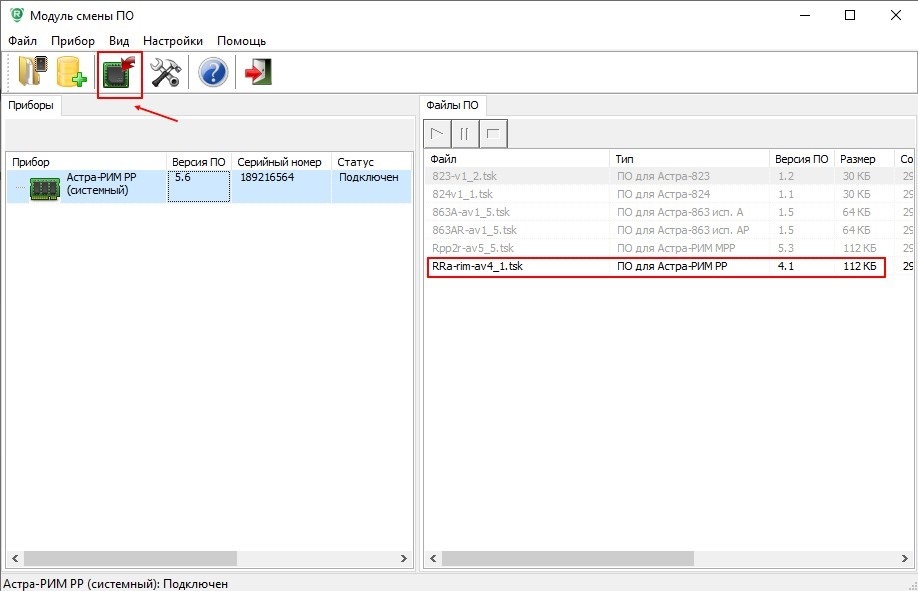Sort devices by Серийный номер column header
918x591 pixels.
pos(280,162)
